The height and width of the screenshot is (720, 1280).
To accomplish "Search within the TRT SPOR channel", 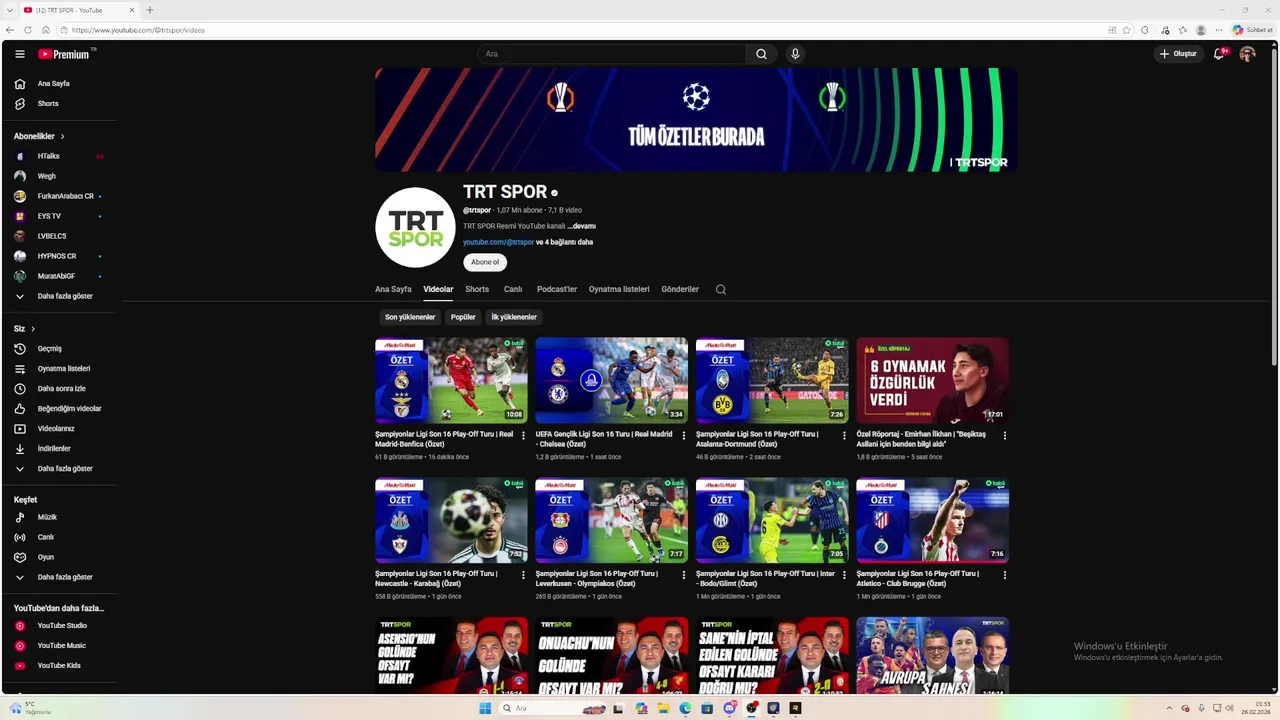I will point(721,289).
